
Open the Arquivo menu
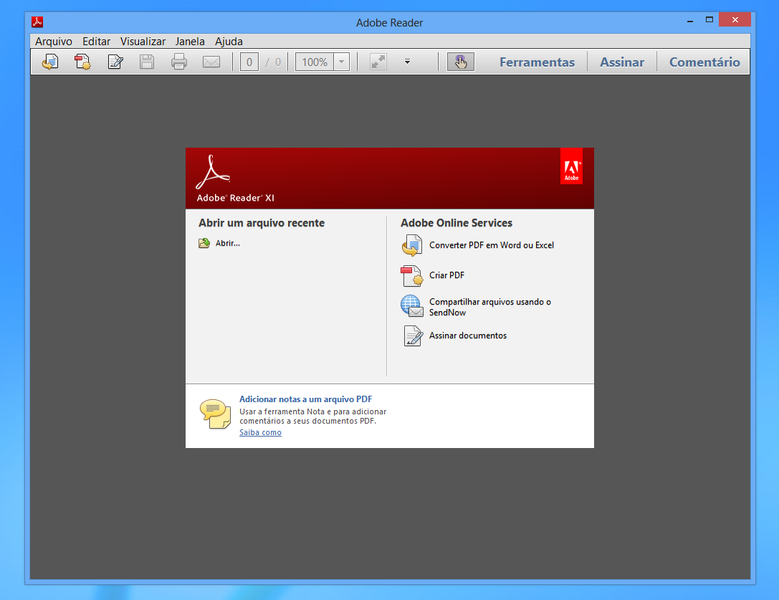[53, 41]
